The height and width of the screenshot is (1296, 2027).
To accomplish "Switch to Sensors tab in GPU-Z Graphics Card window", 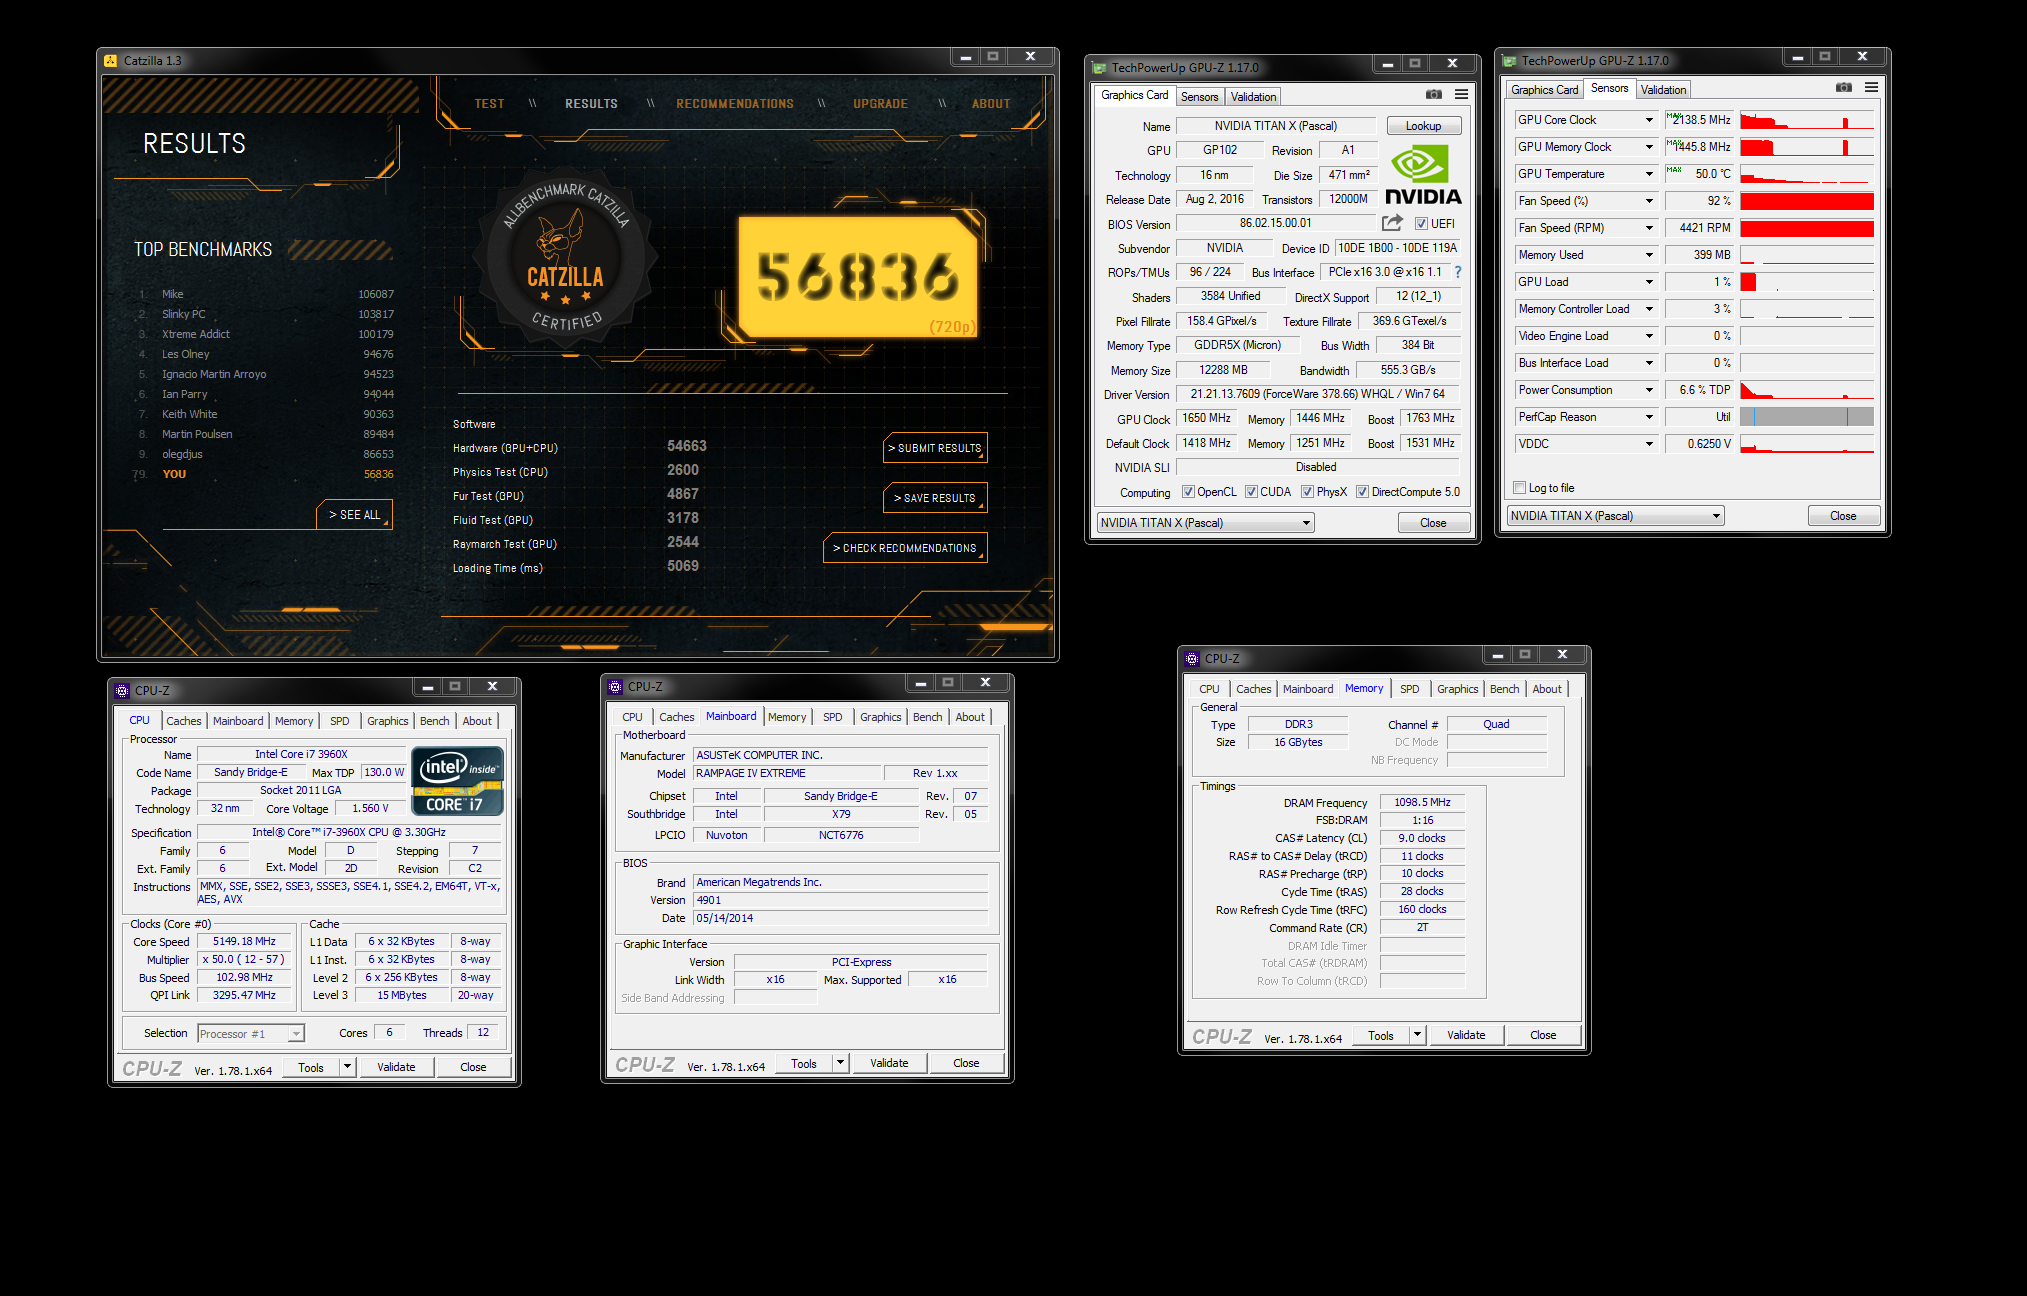I will [1199, 97].
